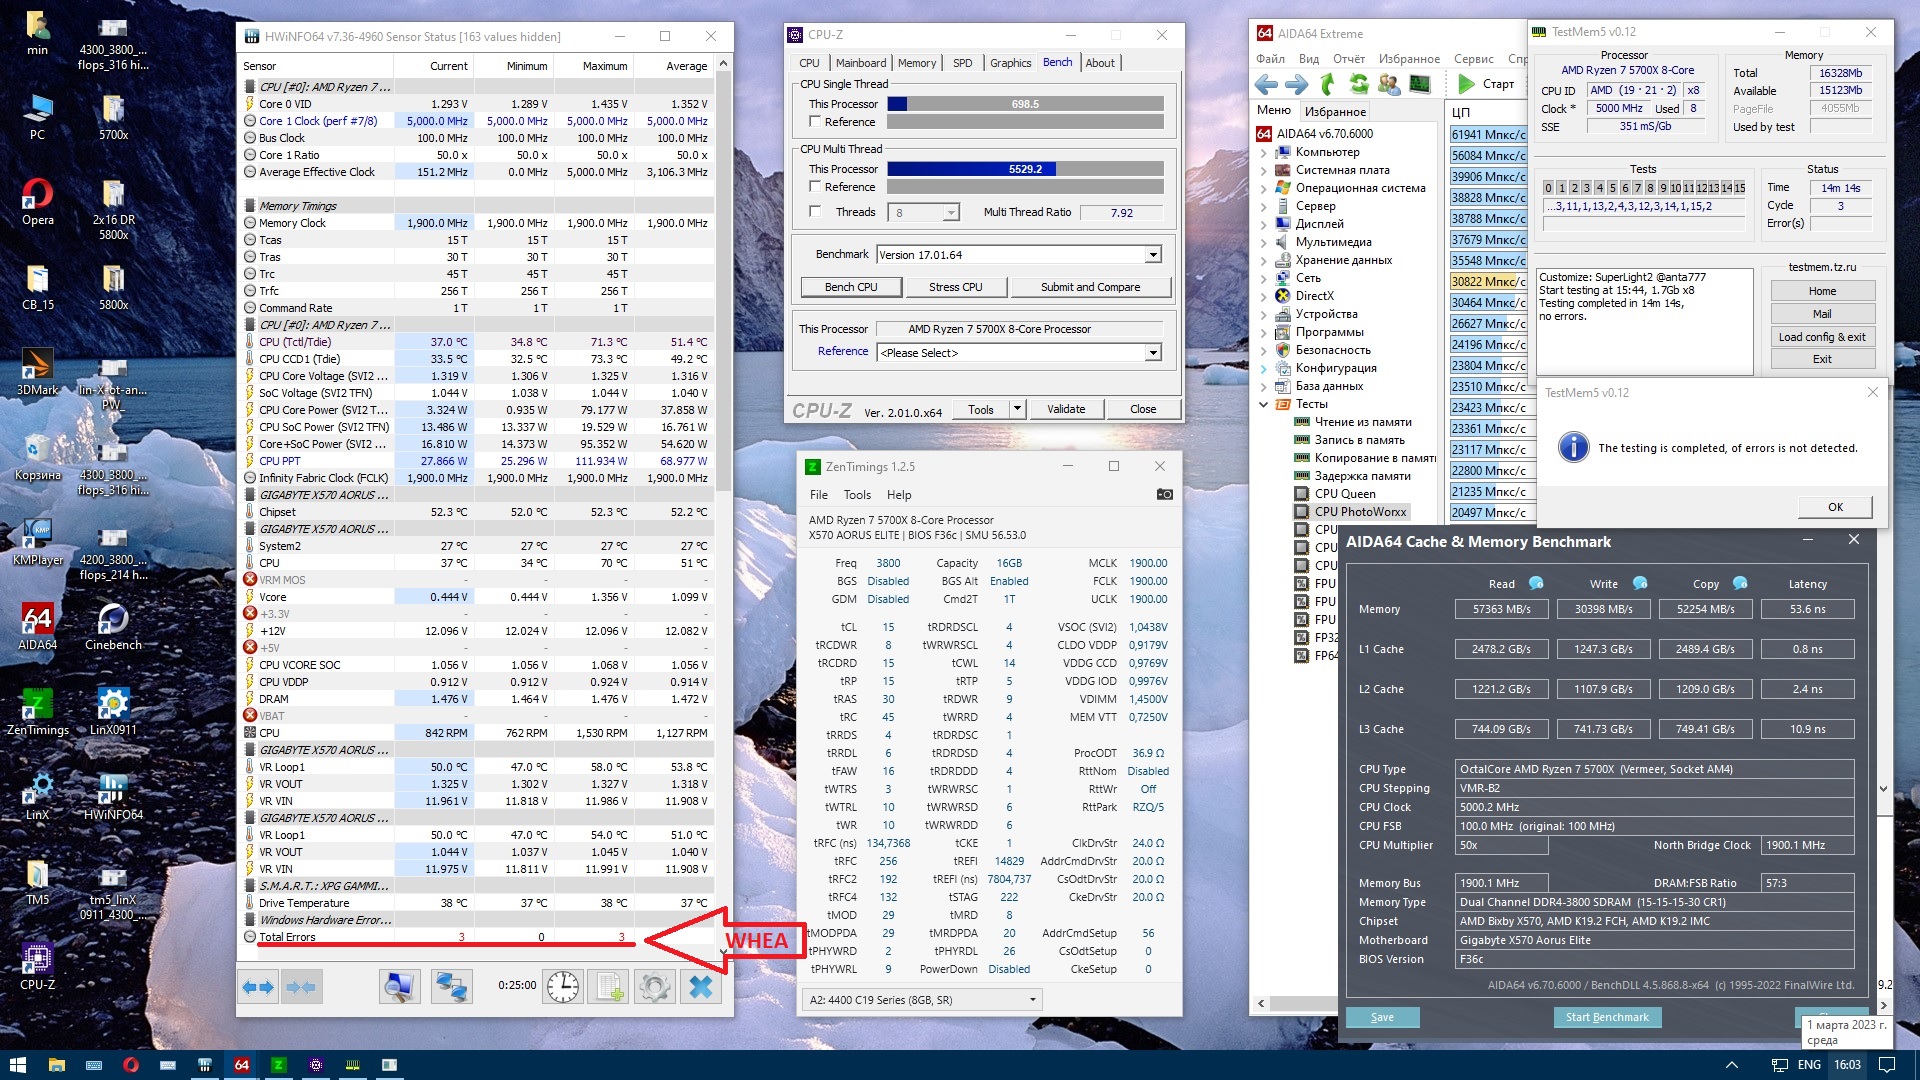1920x1080 pixels.
Task: Click HWiNFO reset clock icon
Action: pos(562,986)
